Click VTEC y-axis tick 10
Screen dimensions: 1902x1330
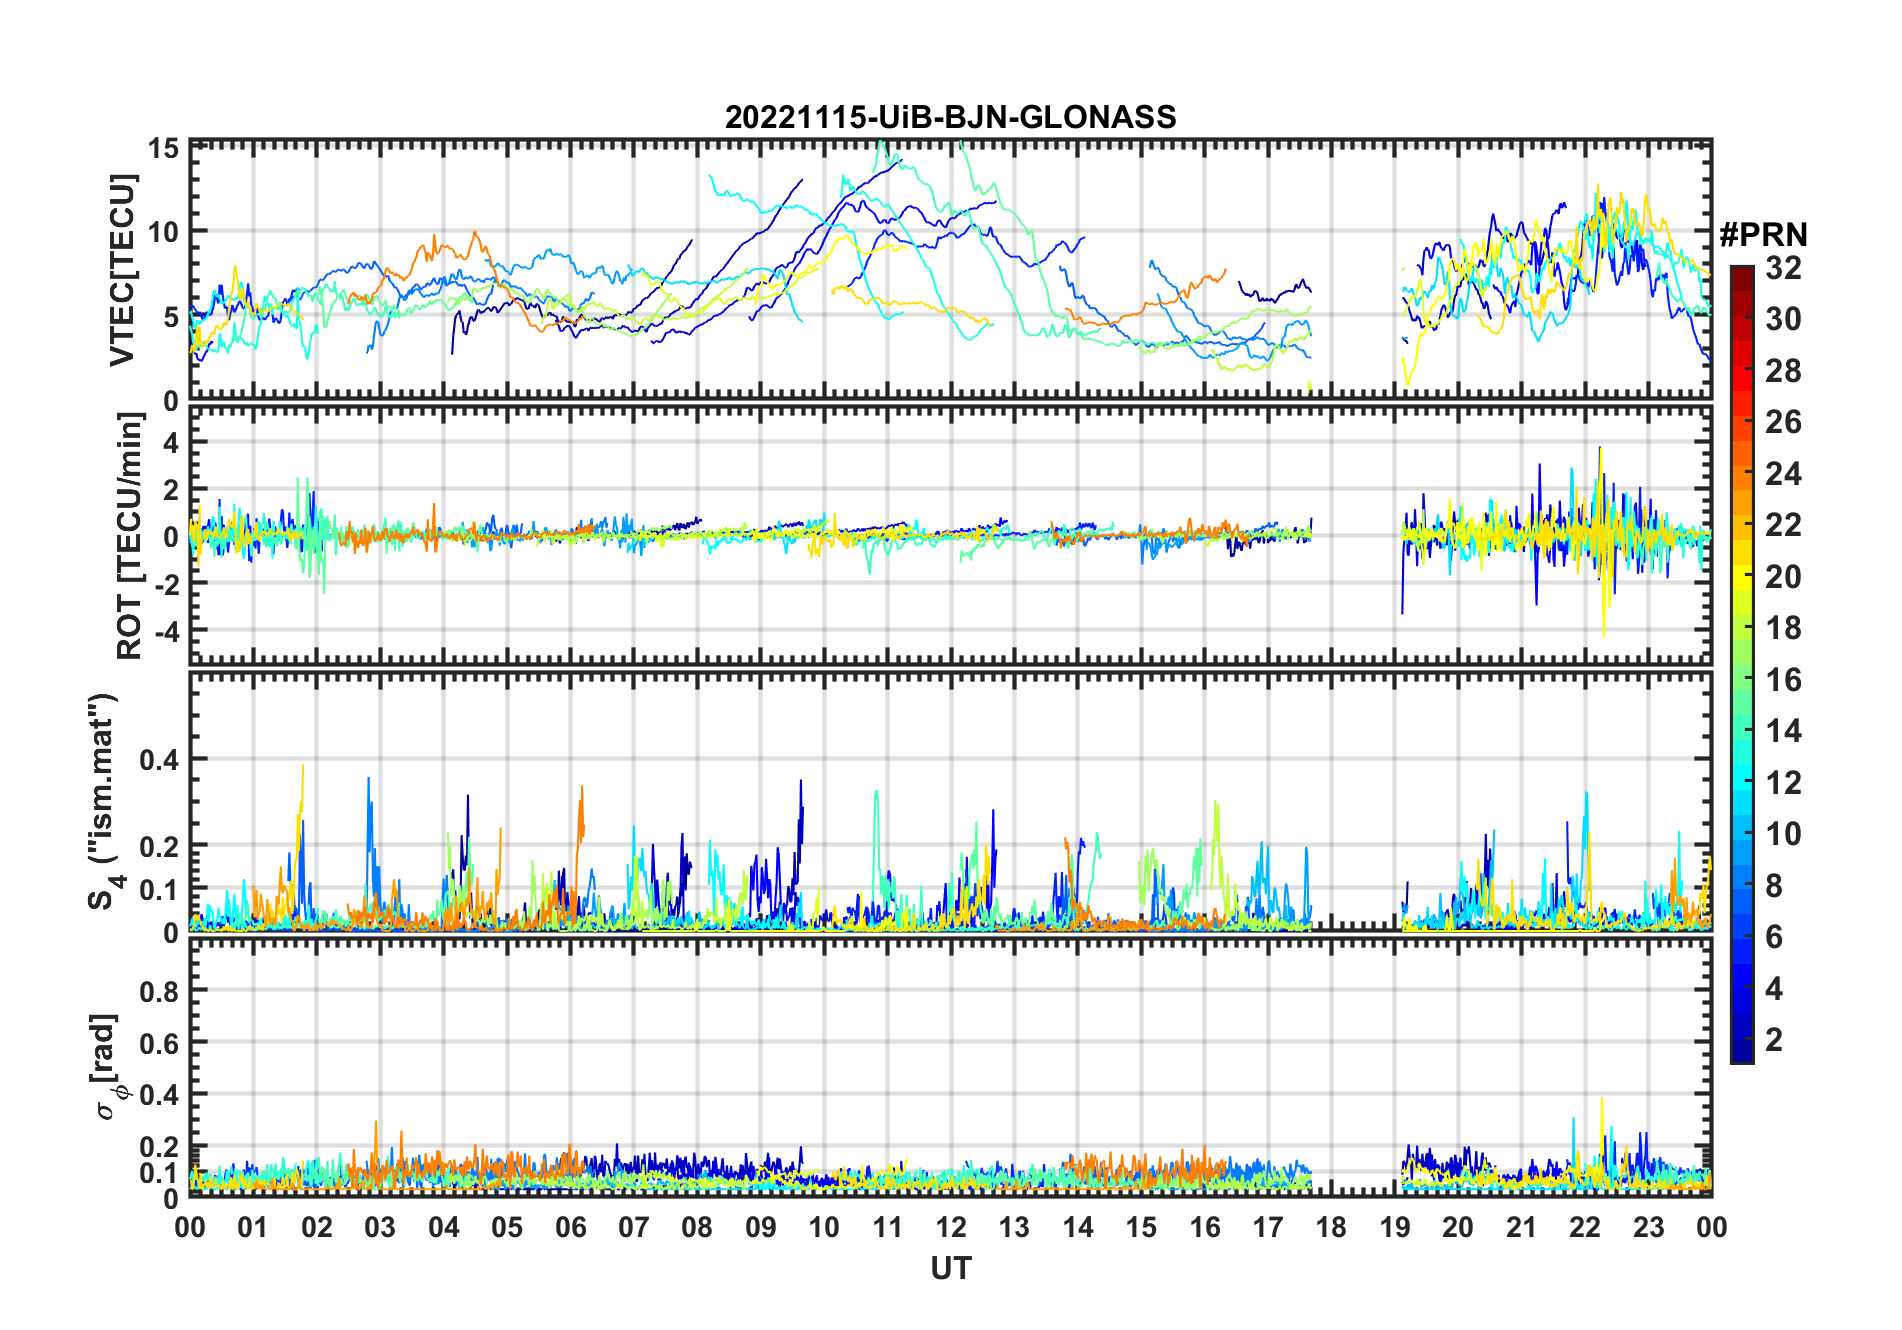163,231
